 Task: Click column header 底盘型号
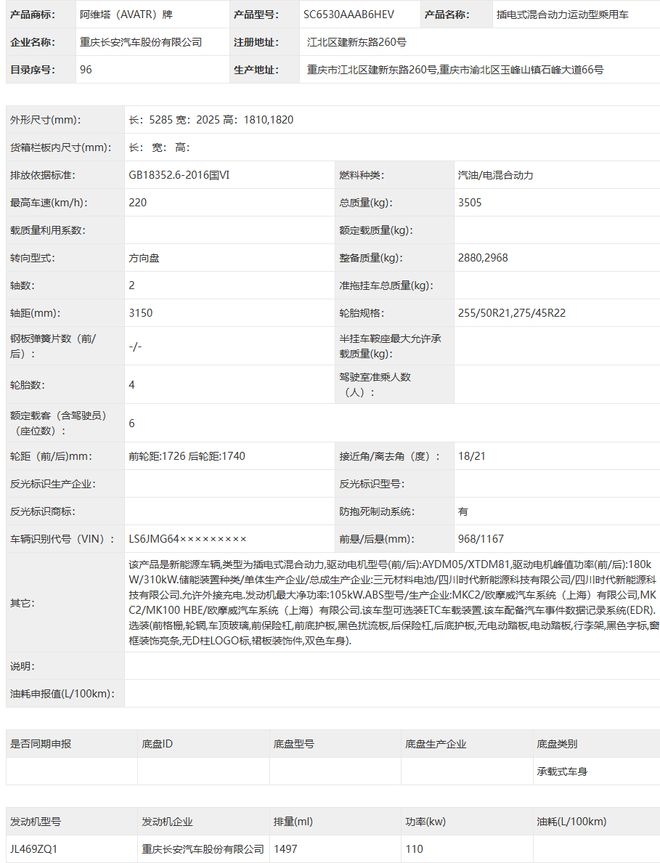tap(294, 744)
